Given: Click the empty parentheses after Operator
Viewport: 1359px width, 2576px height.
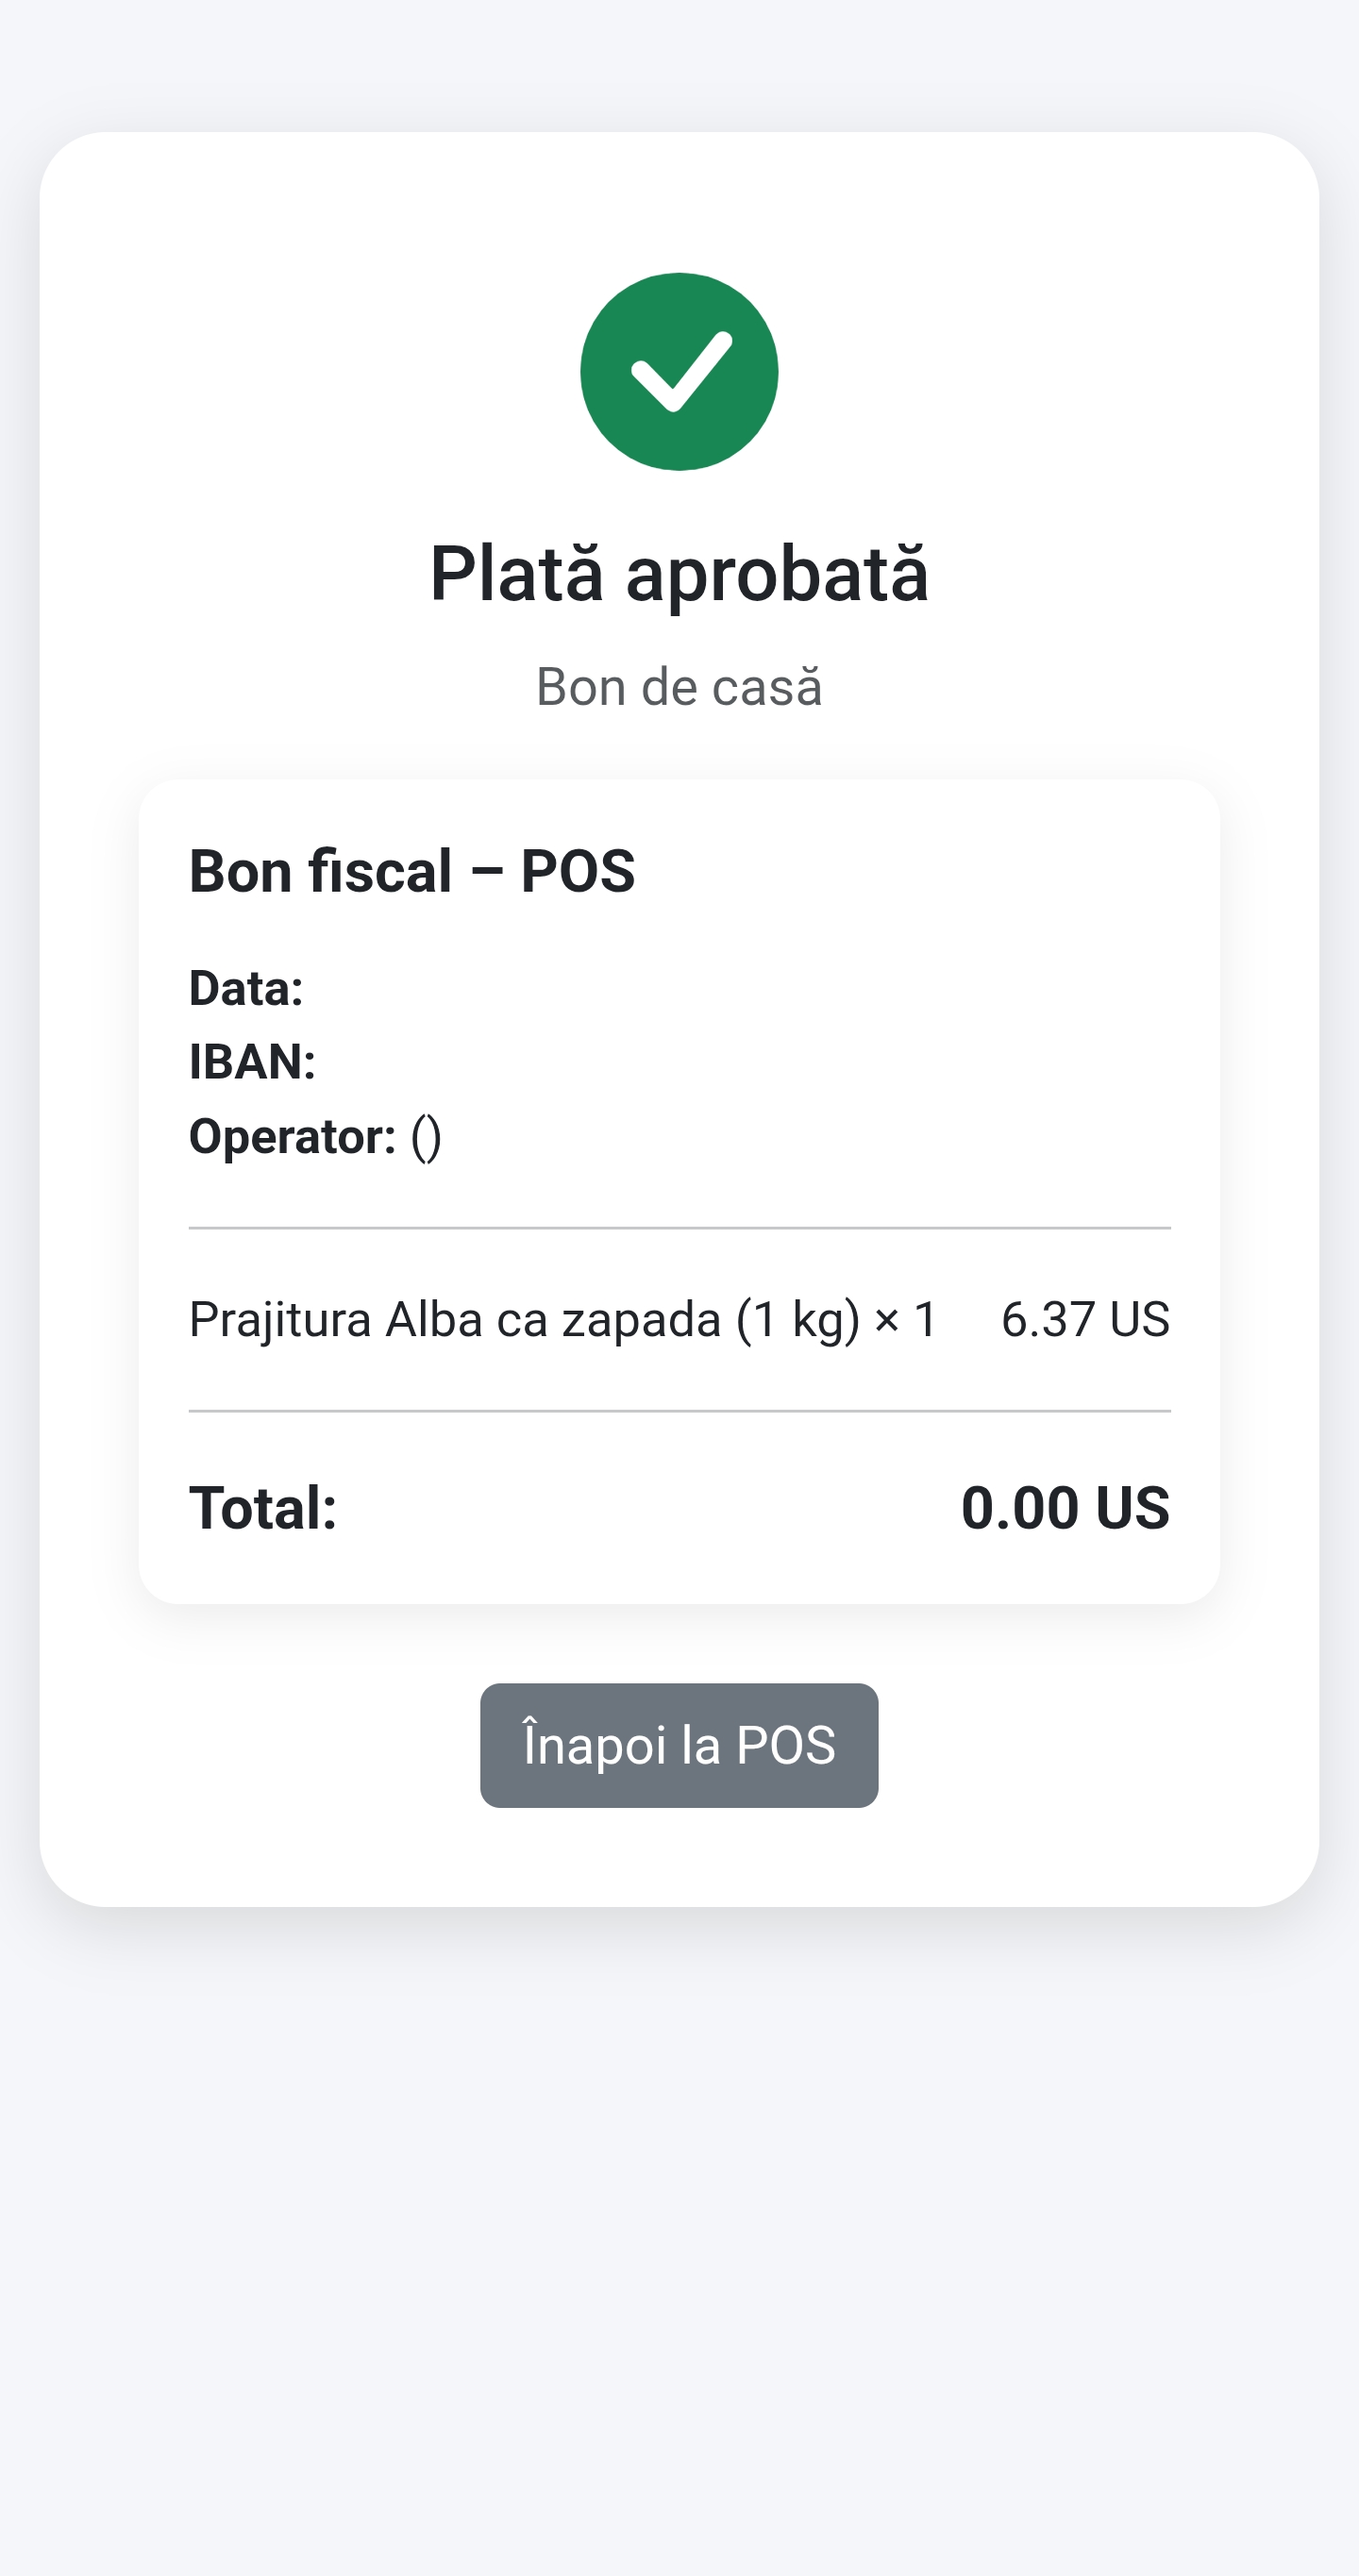Looking at the screenshot, I should [x=426, y=1138].
